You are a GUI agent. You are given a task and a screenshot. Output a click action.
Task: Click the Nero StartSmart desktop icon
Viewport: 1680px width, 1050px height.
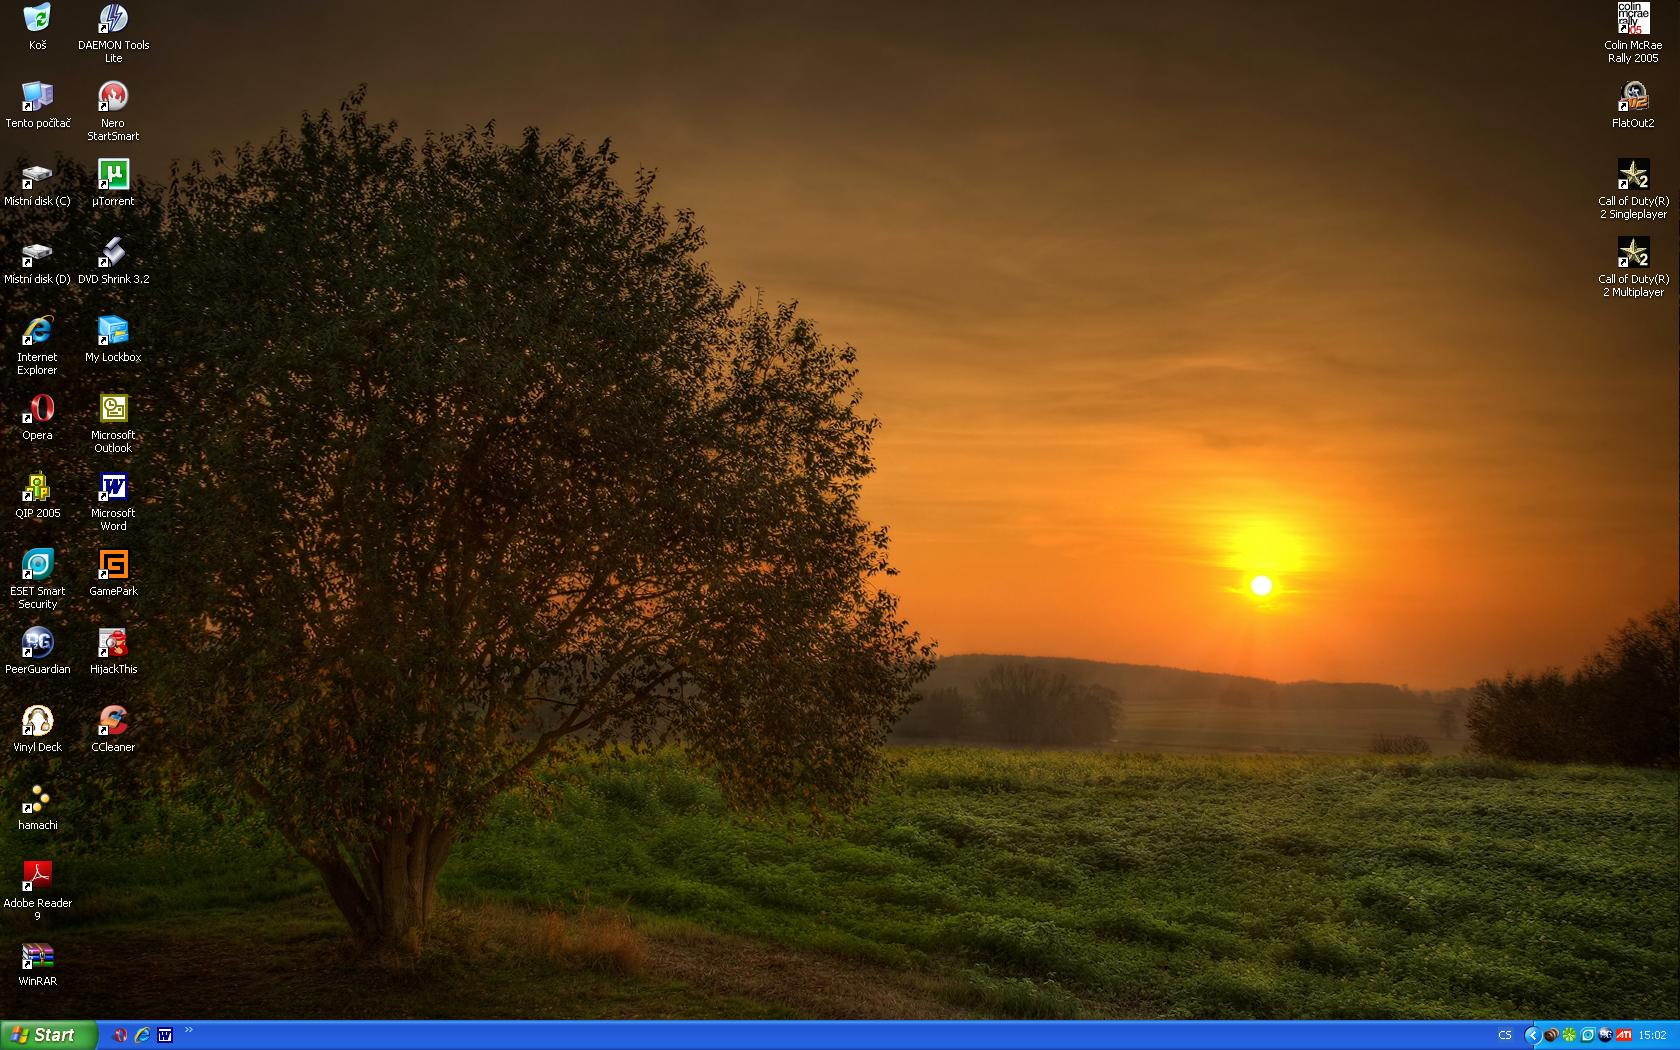113,98
